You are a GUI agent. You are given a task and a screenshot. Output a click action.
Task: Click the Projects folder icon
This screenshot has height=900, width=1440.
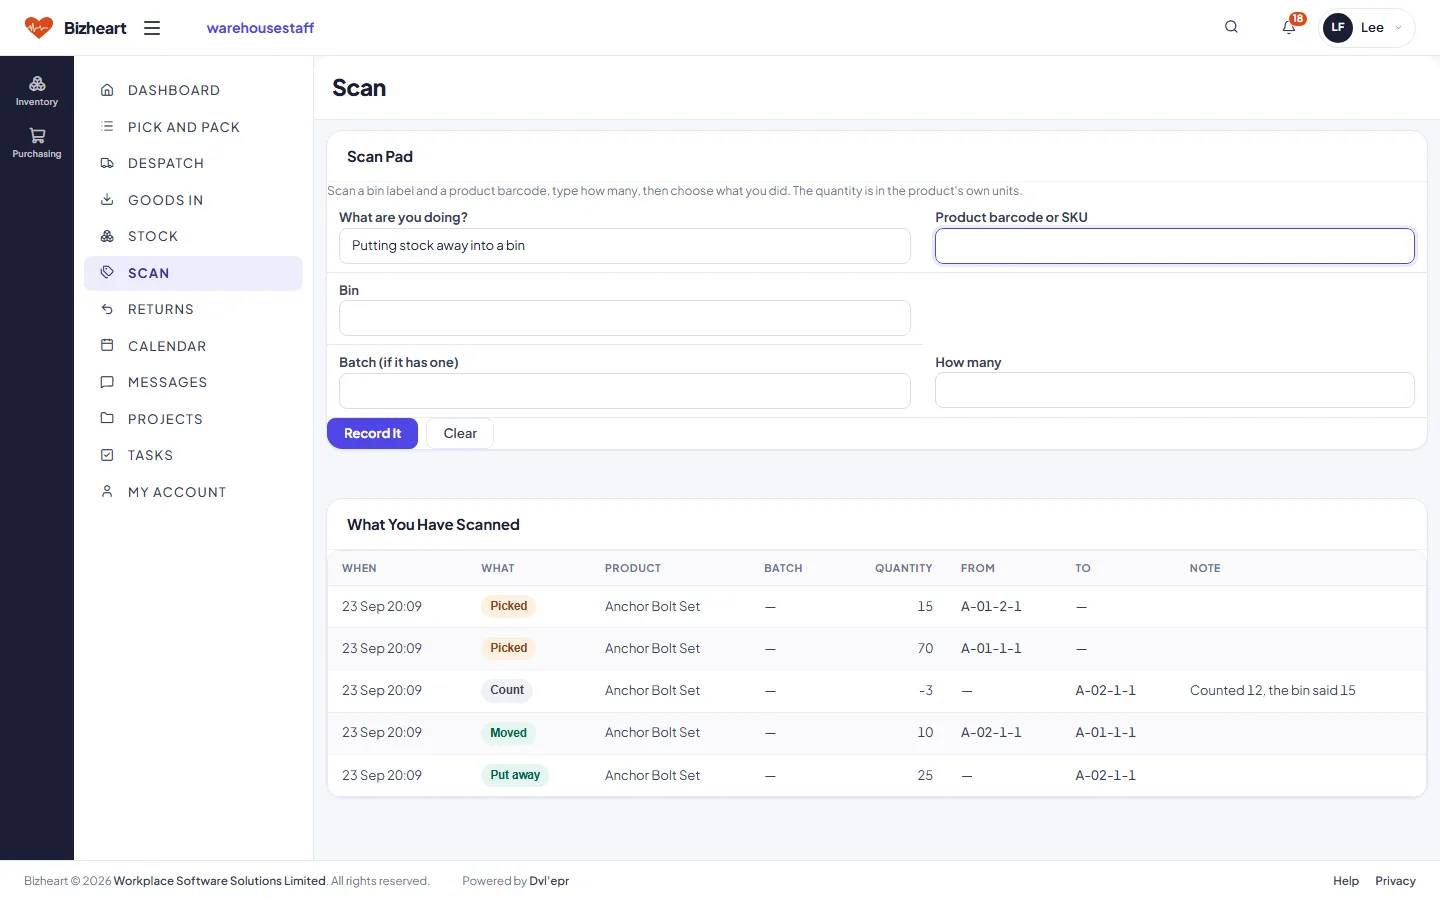(107, 419)
